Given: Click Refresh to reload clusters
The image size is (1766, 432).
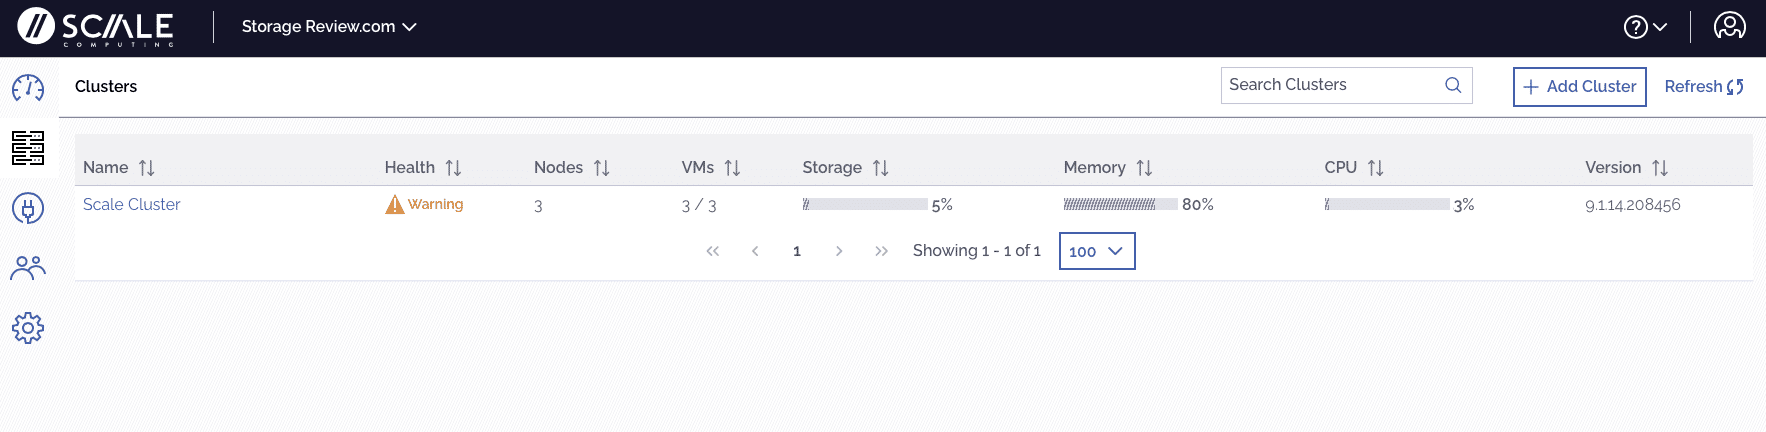Looking at the screenshot, I should [1704, 87].
